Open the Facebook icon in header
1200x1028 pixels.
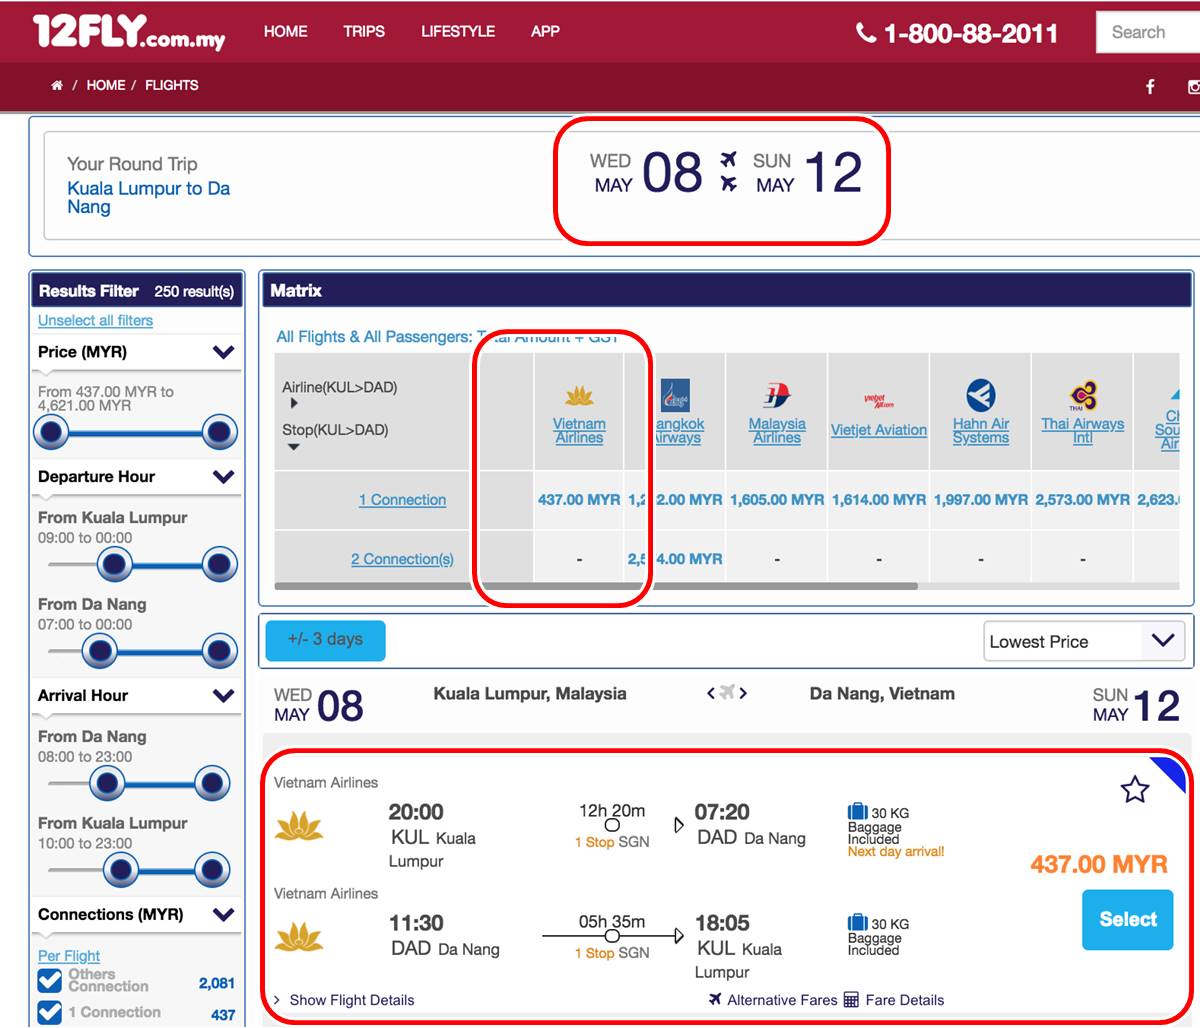coord(1150,87)
